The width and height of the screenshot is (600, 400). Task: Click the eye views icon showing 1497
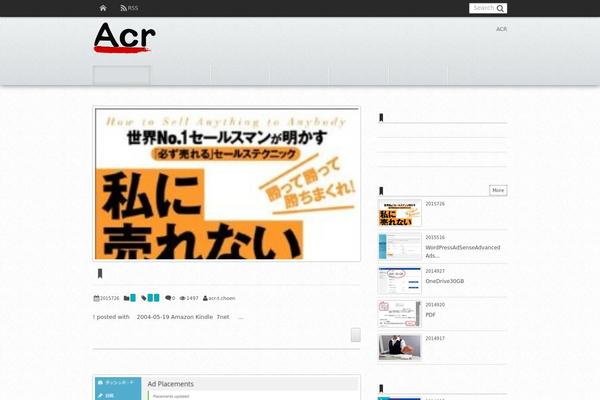[183, 298]
